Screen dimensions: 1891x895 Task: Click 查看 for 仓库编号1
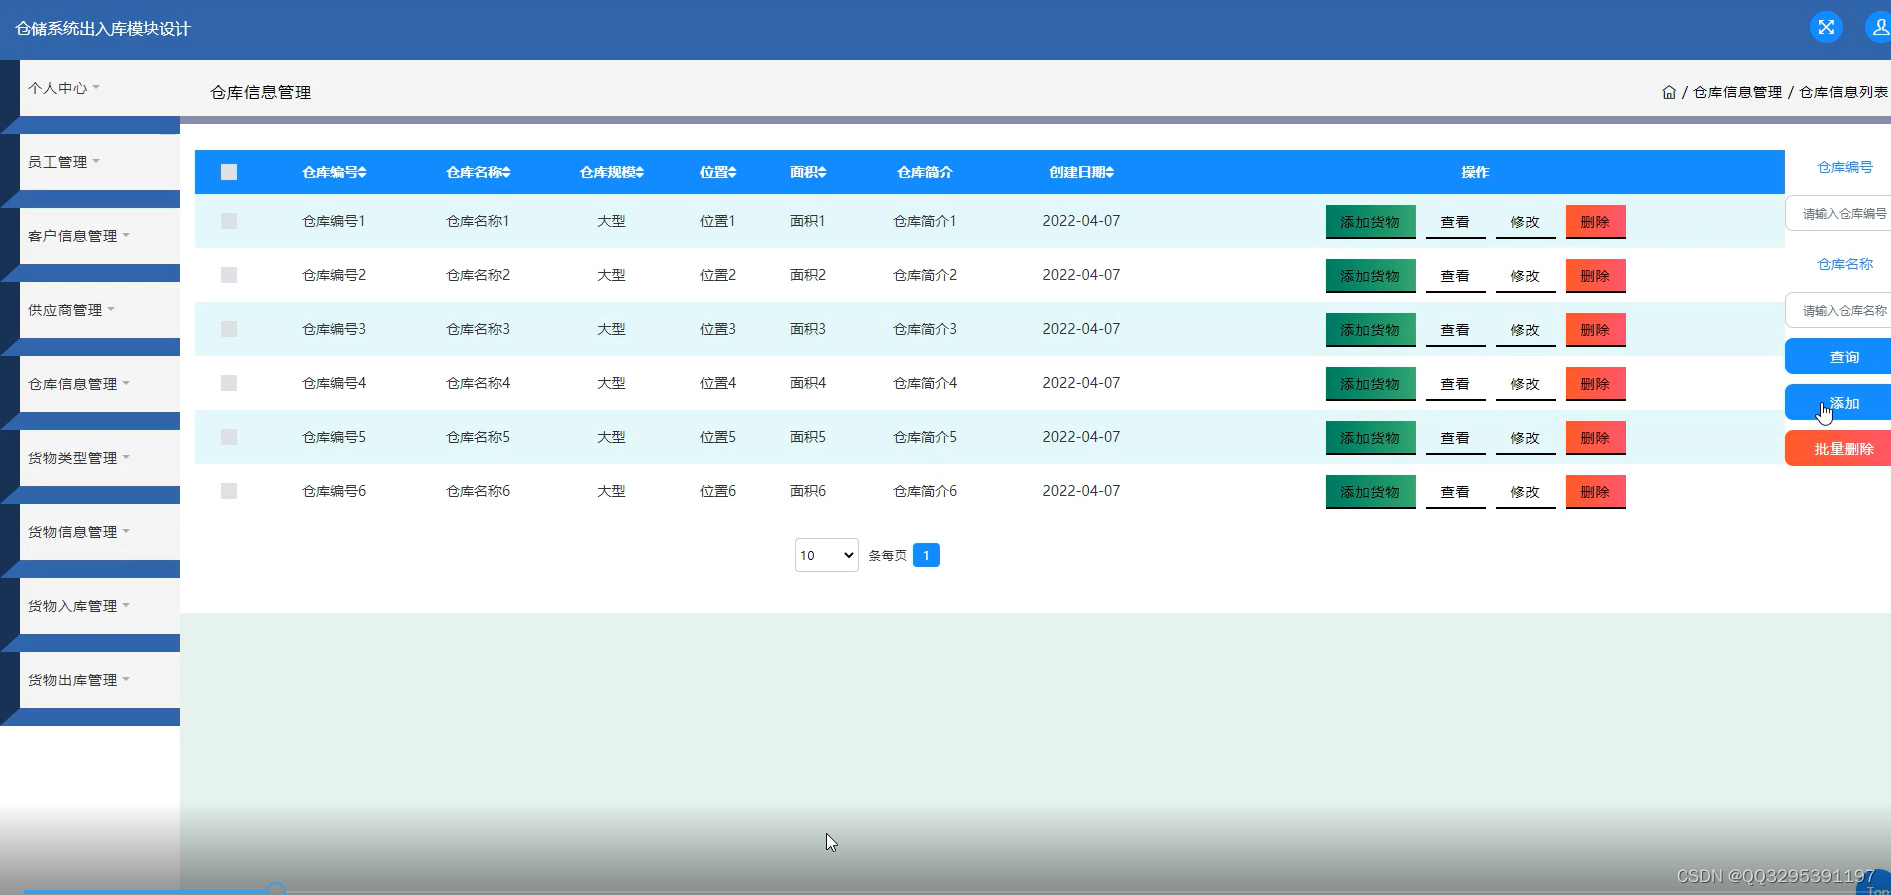click(x=1455, y=222)
